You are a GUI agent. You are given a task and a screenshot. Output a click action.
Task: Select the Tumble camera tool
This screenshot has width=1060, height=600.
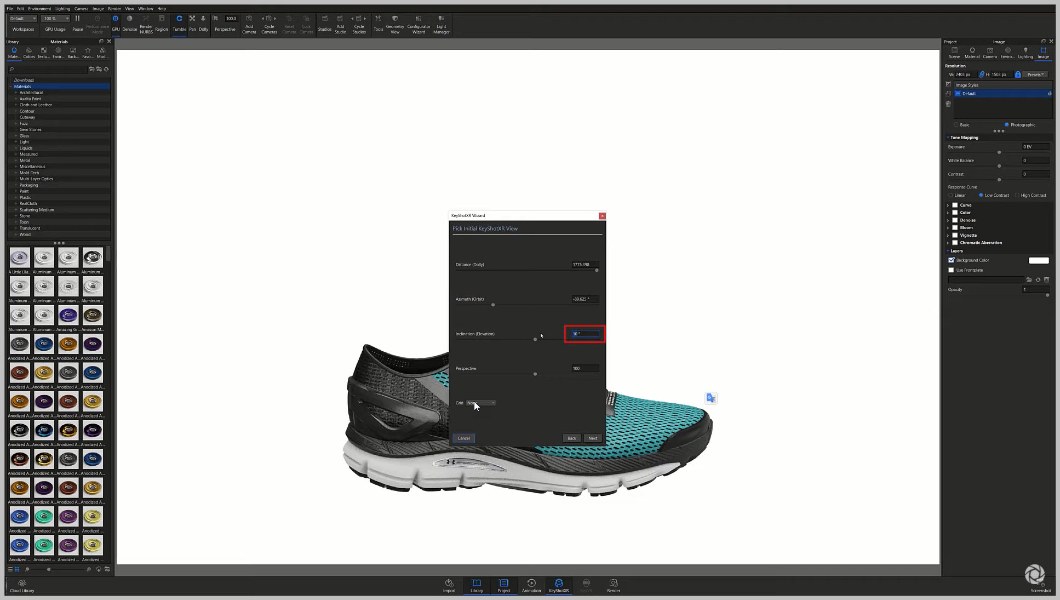coord(179,18)
